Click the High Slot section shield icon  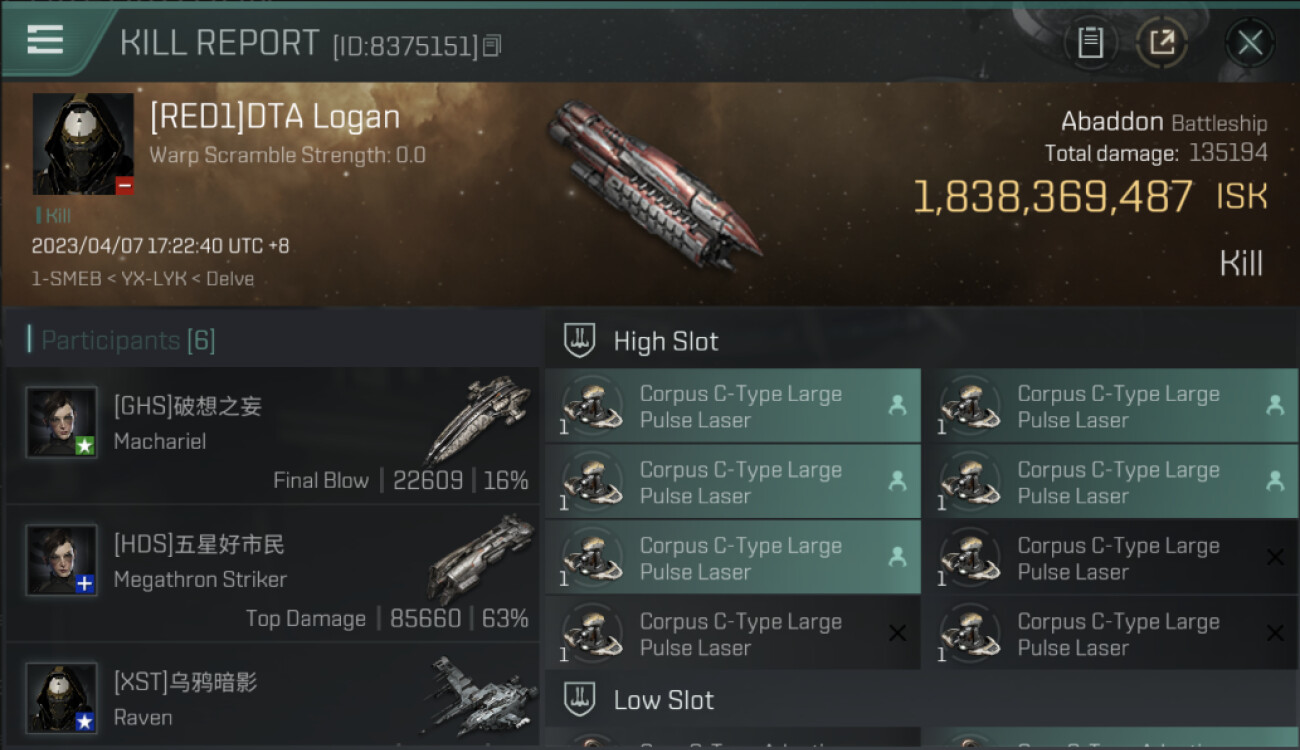click(x=580, y=341)
